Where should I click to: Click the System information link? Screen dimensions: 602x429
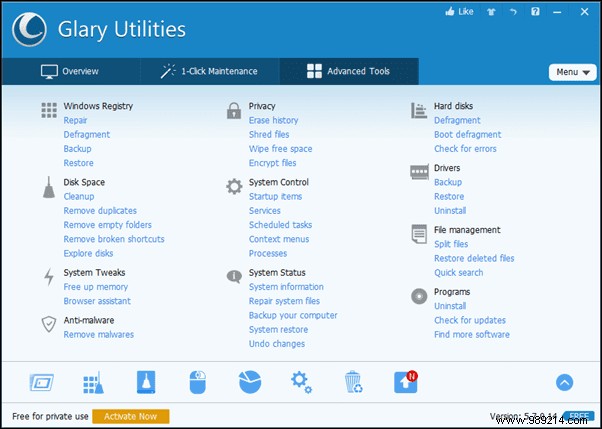pyautogui.click(x=286, y=287)
